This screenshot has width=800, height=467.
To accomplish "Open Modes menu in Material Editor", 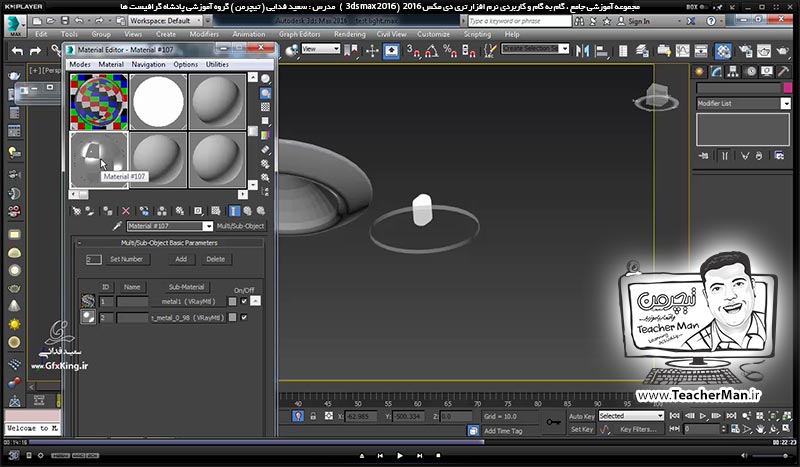I will point(80,64).
